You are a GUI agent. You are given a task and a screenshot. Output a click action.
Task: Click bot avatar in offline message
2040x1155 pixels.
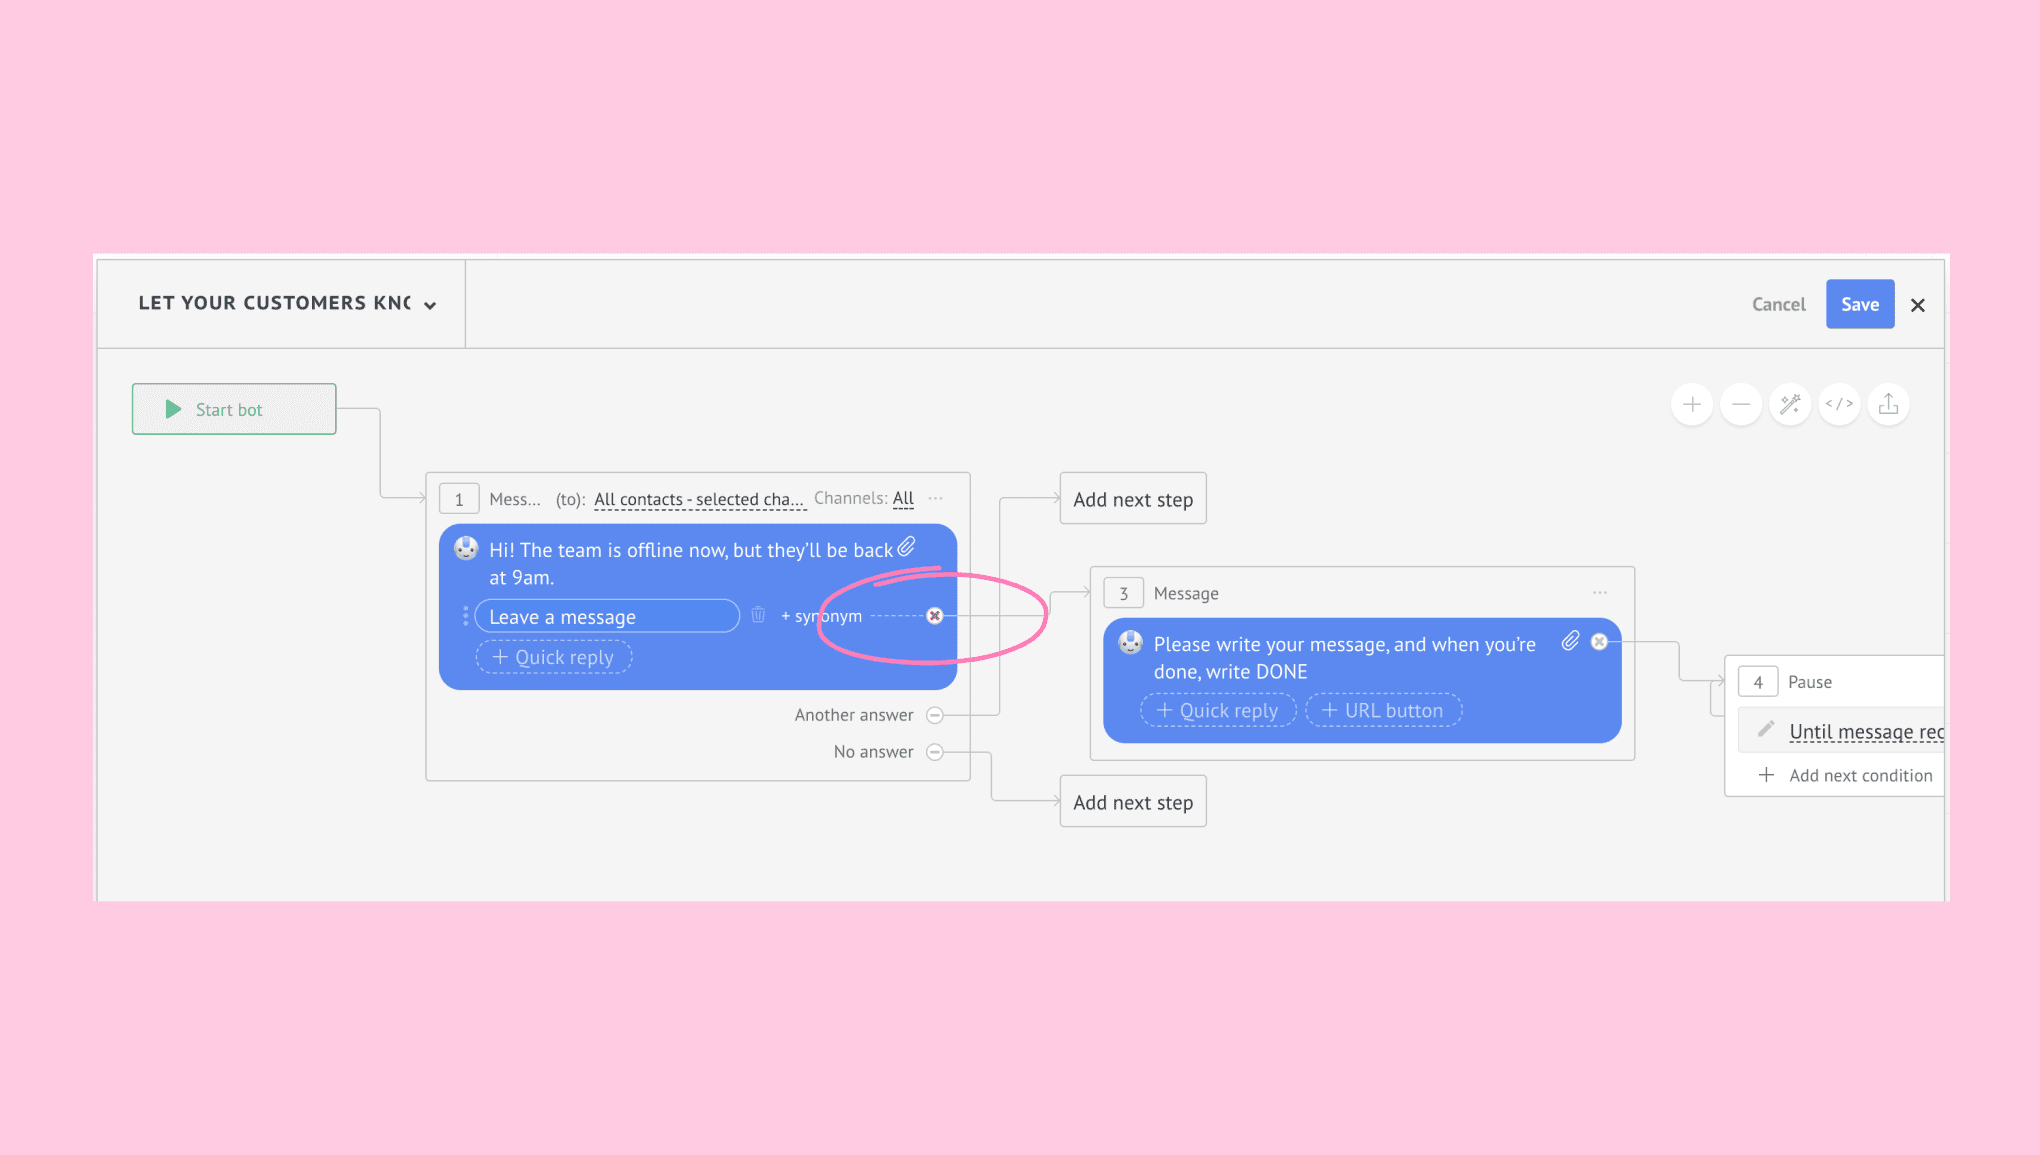click(466, 548)
